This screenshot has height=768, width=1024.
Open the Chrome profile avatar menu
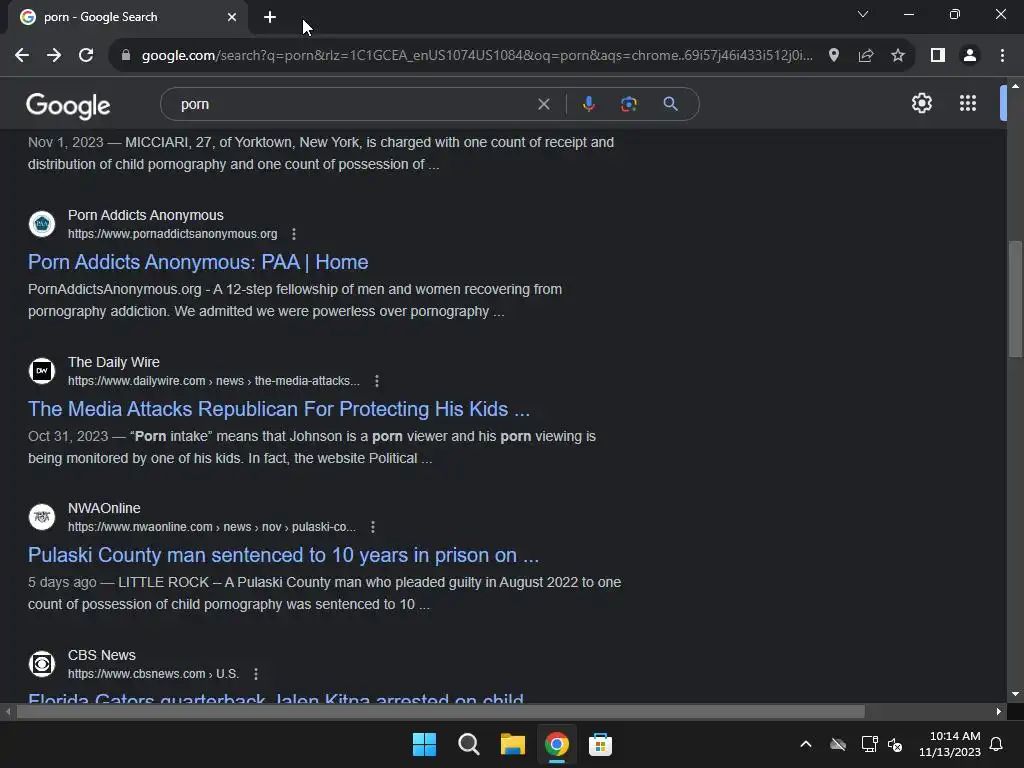(x=970, y=56)
